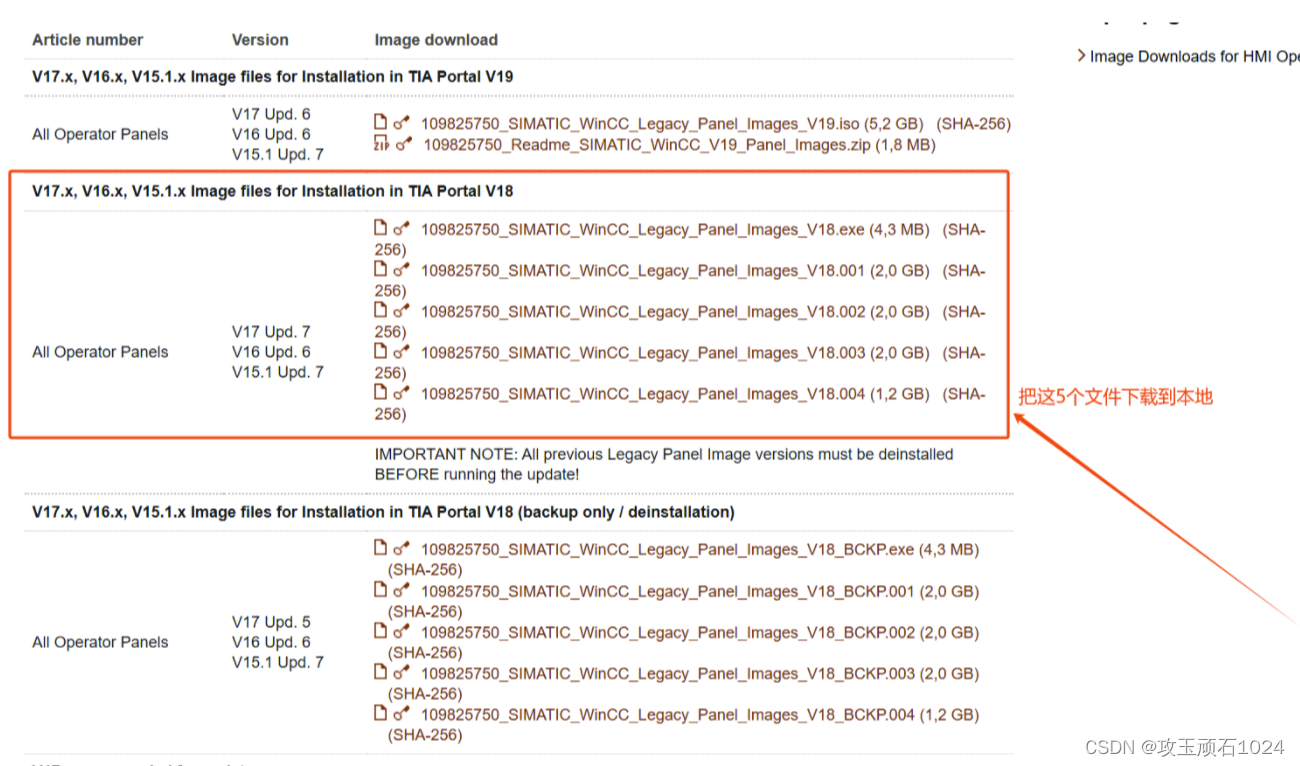Click the file icon beside Legacy_Panel_Images_V18.004

[380, 391]
